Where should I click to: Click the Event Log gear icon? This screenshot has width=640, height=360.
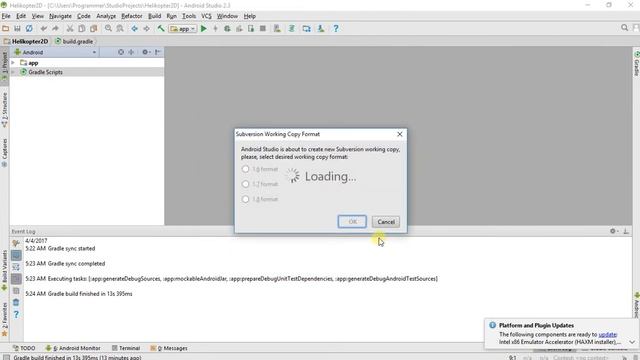click(613, 231)
